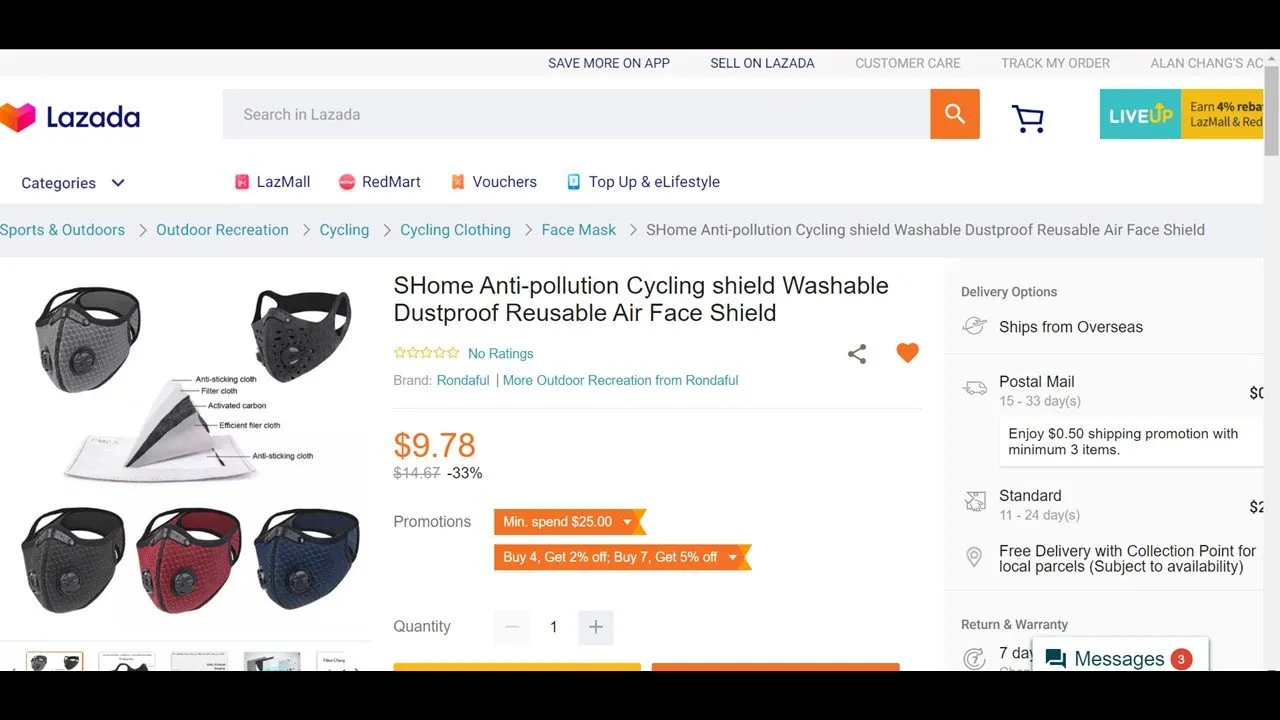Click the Vouchers icon
The width and height of the screenshot is (1280, 720).
[458, 182]
